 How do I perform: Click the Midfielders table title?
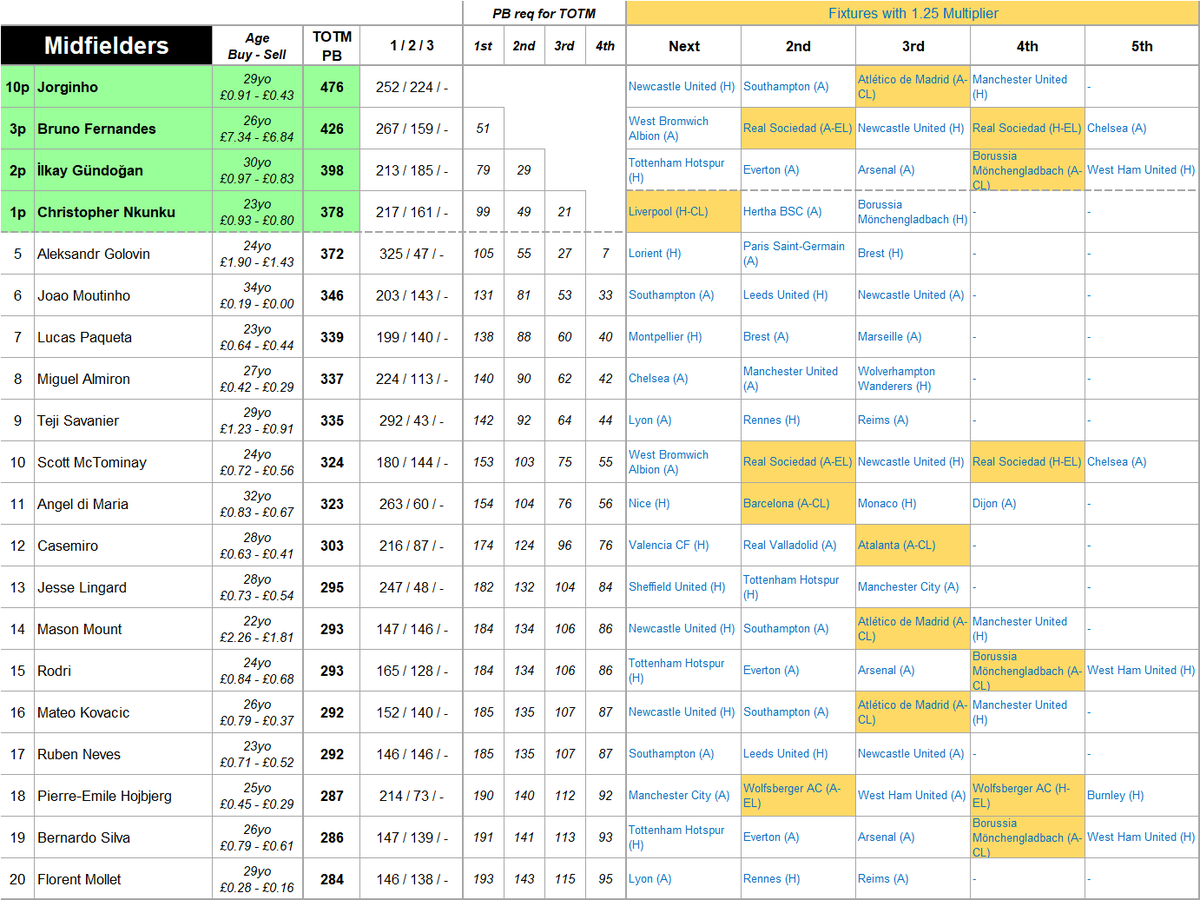coord(106,46)
